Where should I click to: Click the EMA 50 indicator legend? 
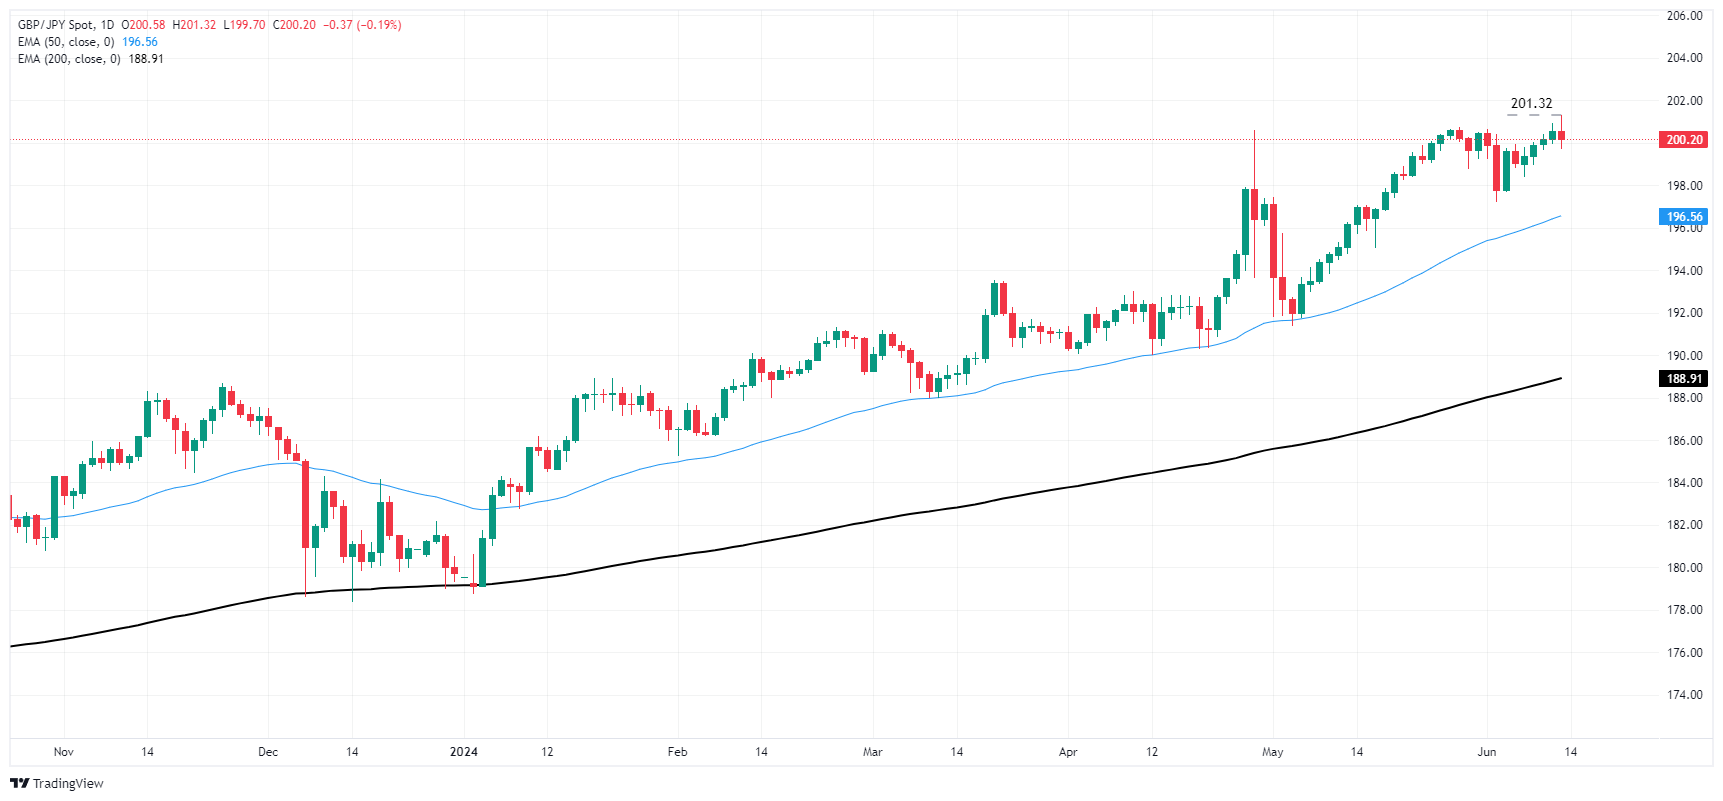coord(66,42)
